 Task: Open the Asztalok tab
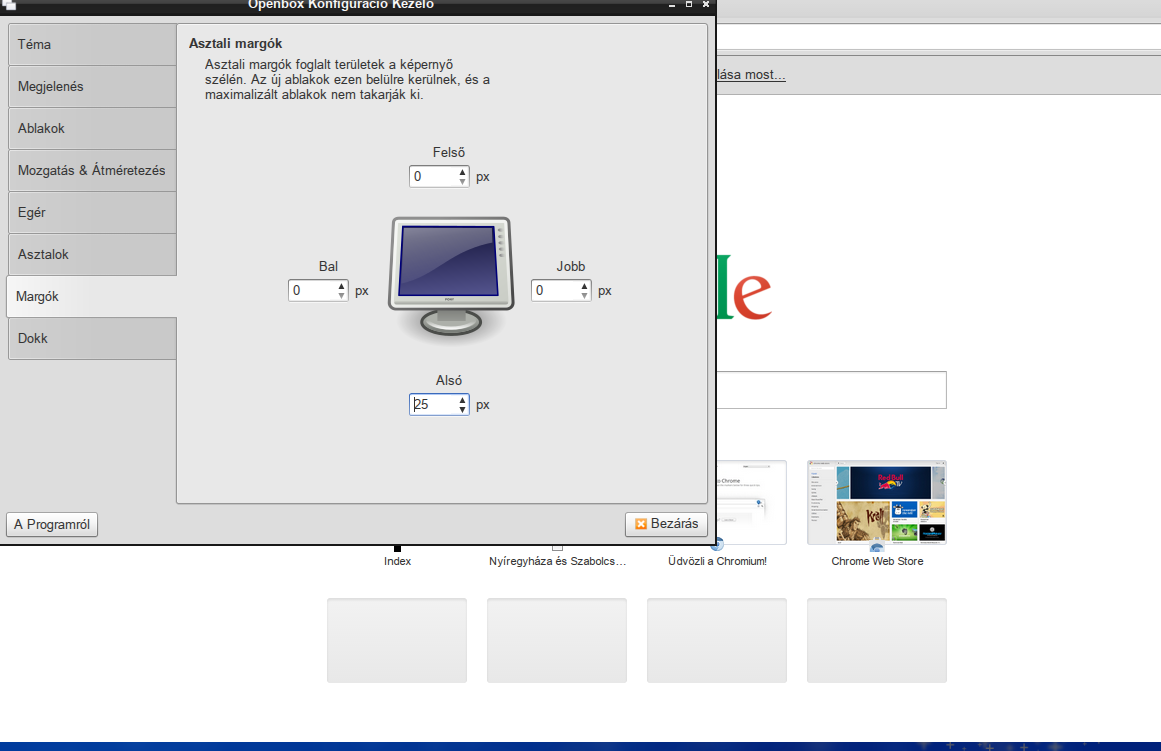point(92,255)
